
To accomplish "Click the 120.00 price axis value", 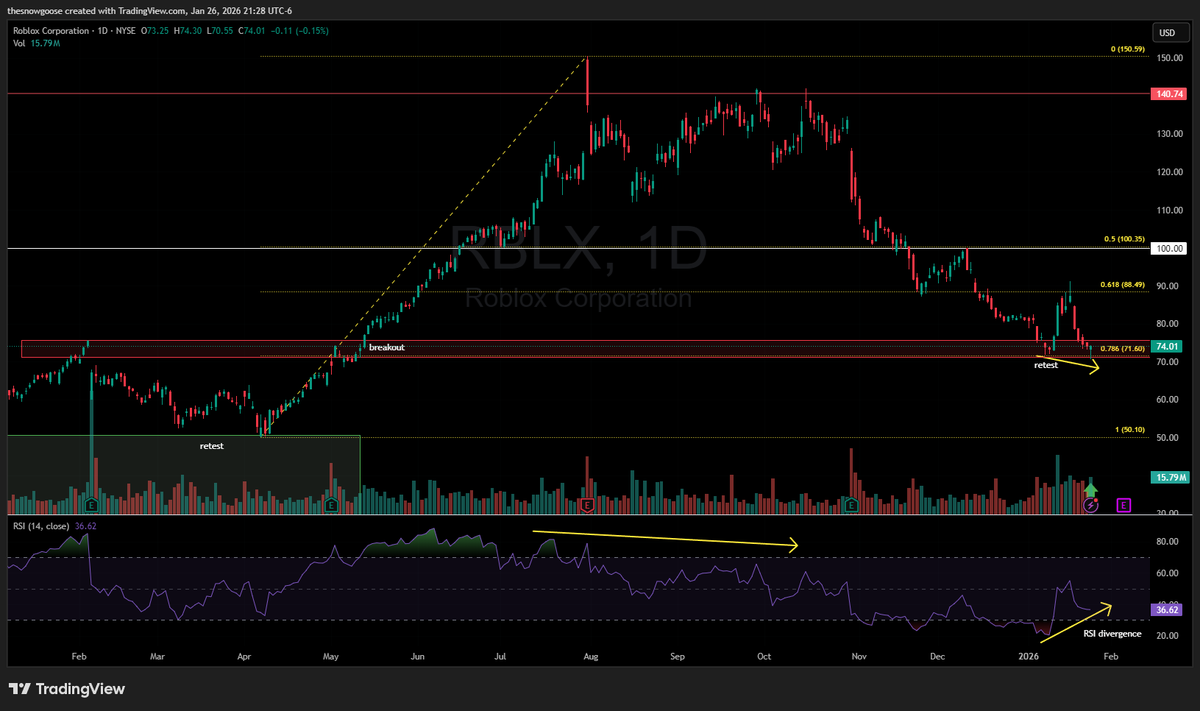I will pyautogui.click(x=1170, y=172).
